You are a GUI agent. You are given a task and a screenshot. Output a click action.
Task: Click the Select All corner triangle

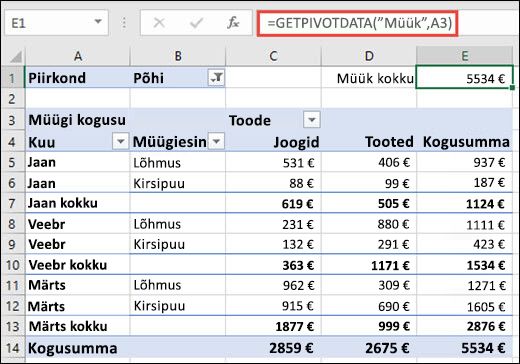(16, 56)
